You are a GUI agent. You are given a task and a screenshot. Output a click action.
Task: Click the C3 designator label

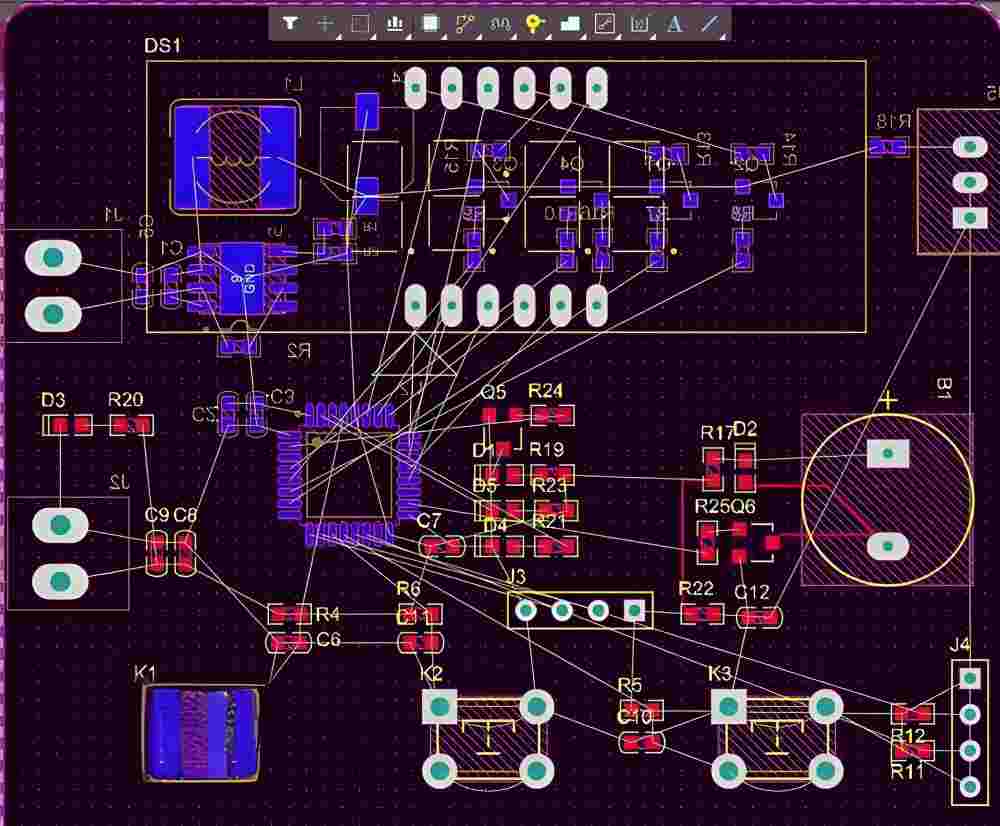click(283, 397)
